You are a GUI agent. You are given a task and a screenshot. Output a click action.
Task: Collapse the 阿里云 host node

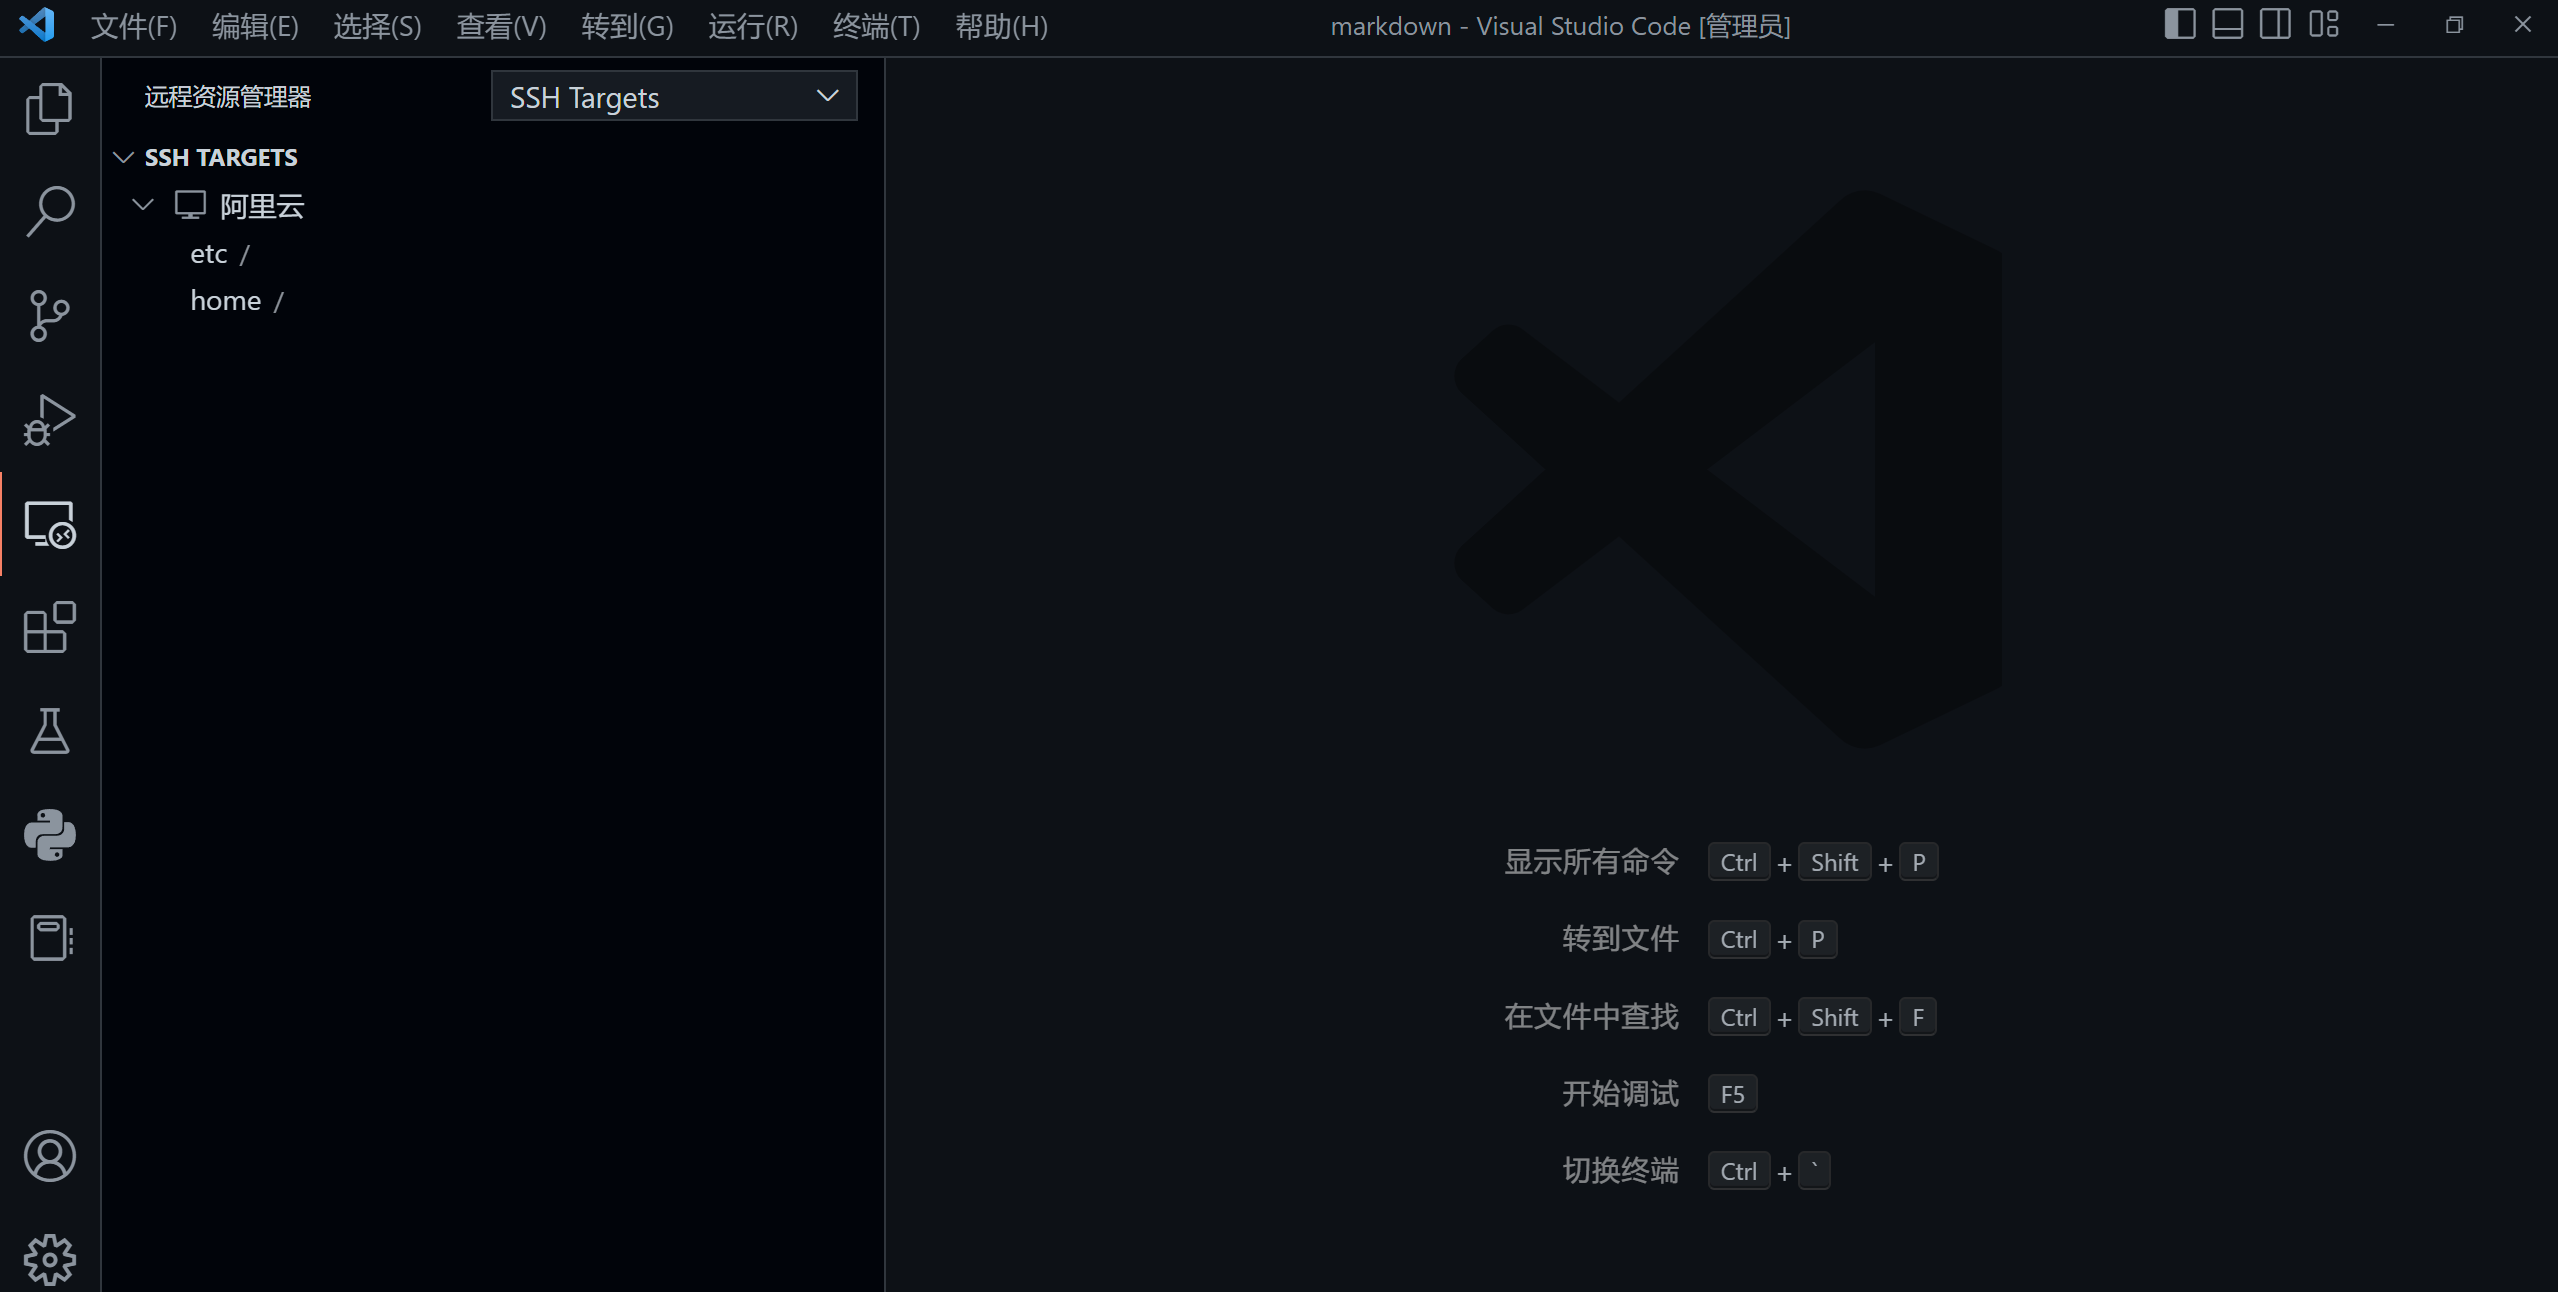143,205
